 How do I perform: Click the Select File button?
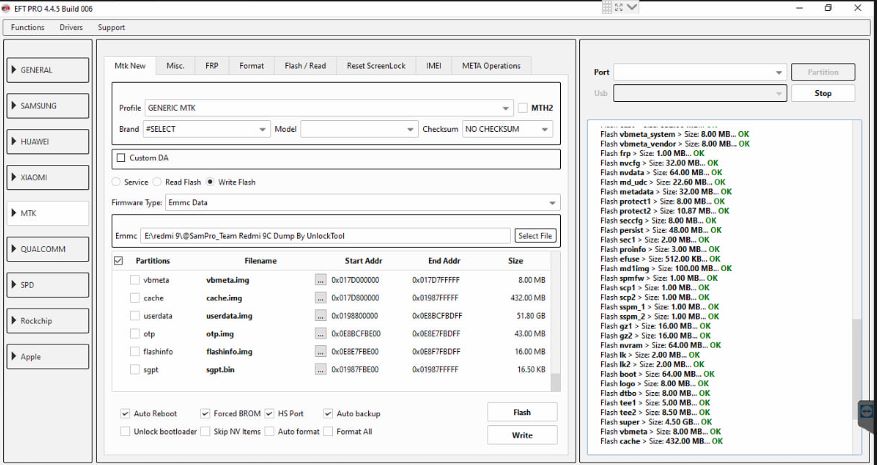point(535,236)
